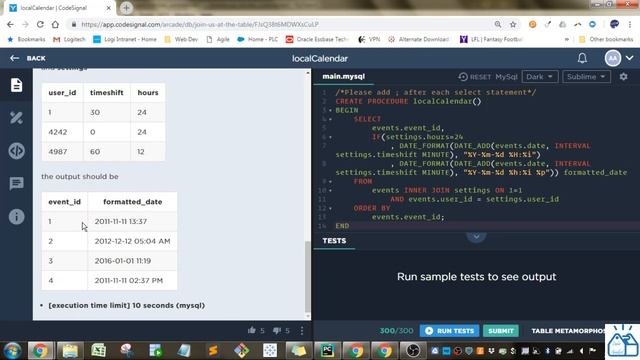Show the hidden bookmarks overflow chevron
Image resolution: width=640 pixels, height=360 pixels.
click(x=567, y=40)
